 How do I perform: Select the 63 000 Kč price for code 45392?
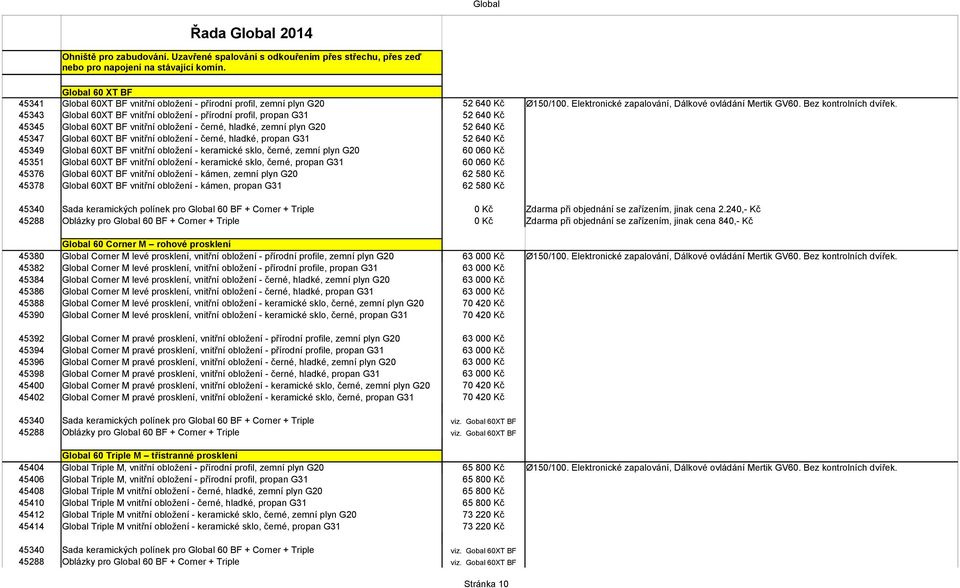(x=483, y=339)
